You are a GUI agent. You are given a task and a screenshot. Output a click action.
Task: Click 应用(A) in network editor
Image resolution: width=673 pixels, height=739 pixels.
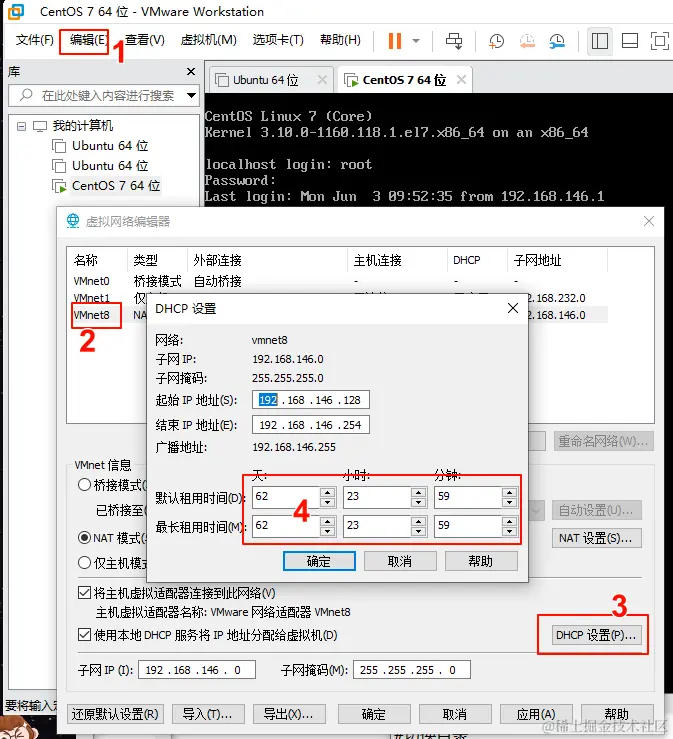click(x=536, y=714)
